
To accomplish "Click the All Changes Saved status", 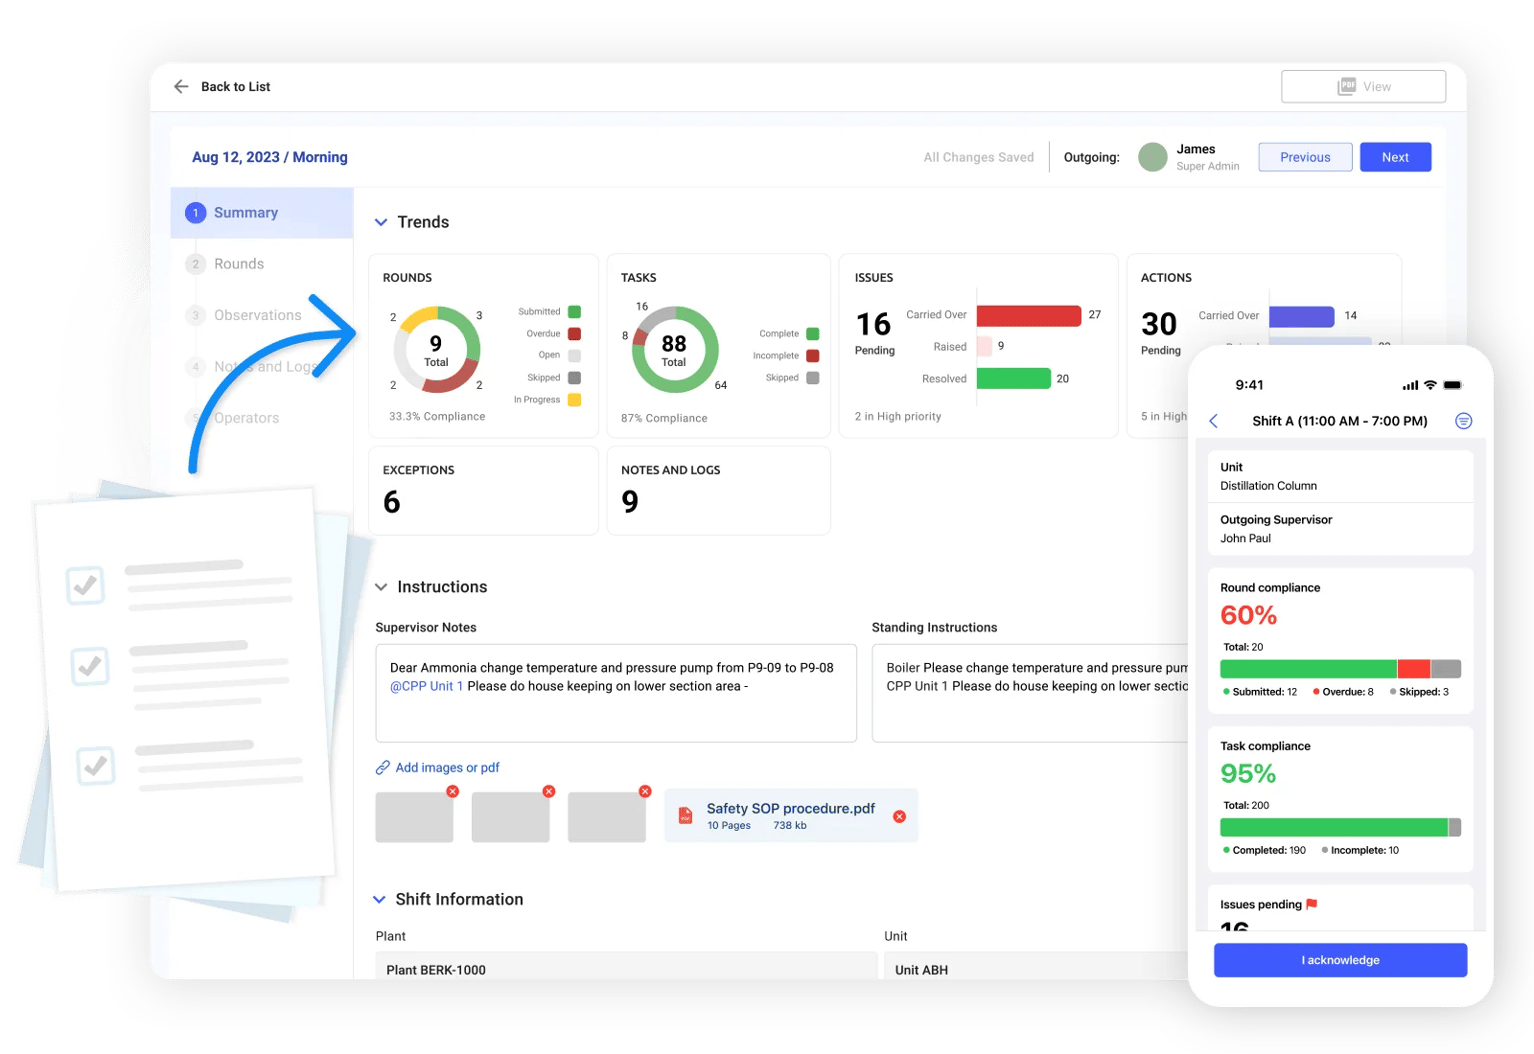I will 978,157.
